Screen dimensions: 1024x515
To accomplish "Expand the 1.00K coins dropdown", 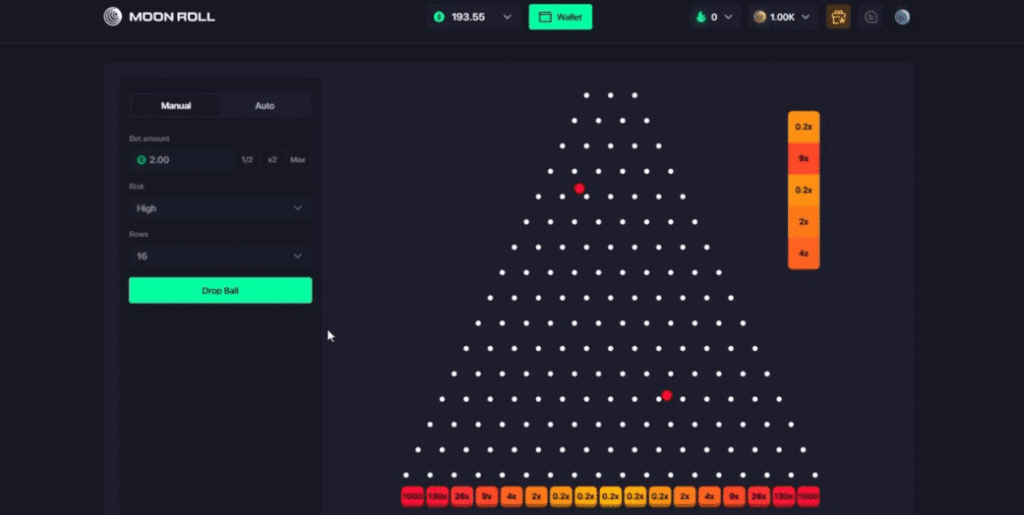I will [805, 17].
